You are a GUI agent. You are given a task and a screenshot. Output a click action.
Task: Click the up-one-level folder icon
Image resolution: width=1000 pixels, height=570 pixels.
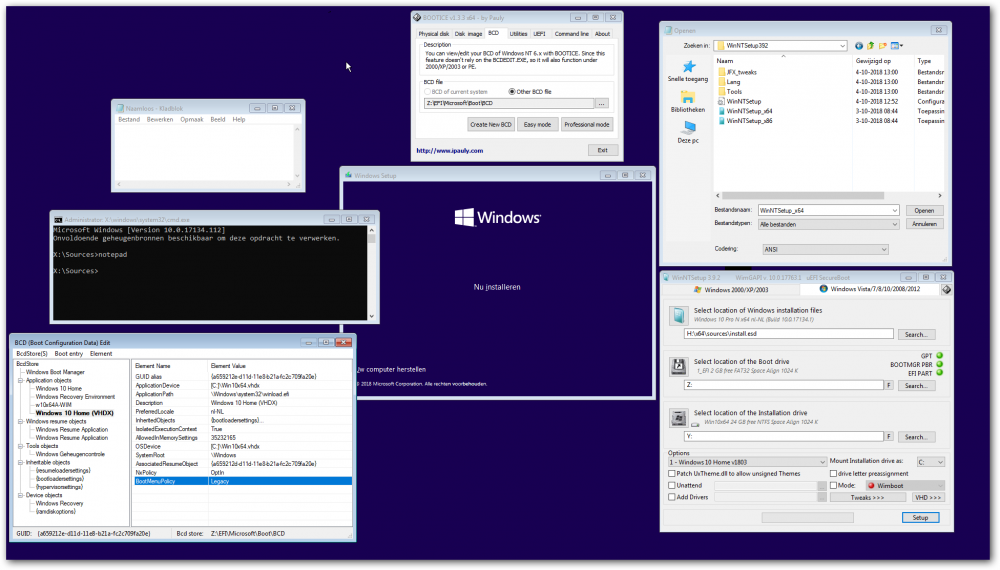[871, 45]
